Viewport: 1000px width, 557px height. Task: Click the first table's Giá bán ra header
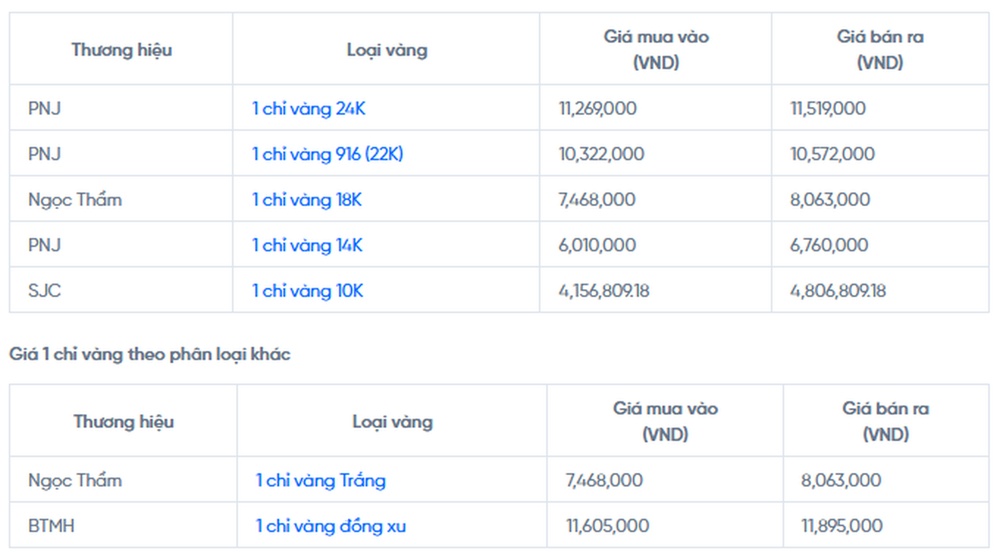[x=880, y=49]
